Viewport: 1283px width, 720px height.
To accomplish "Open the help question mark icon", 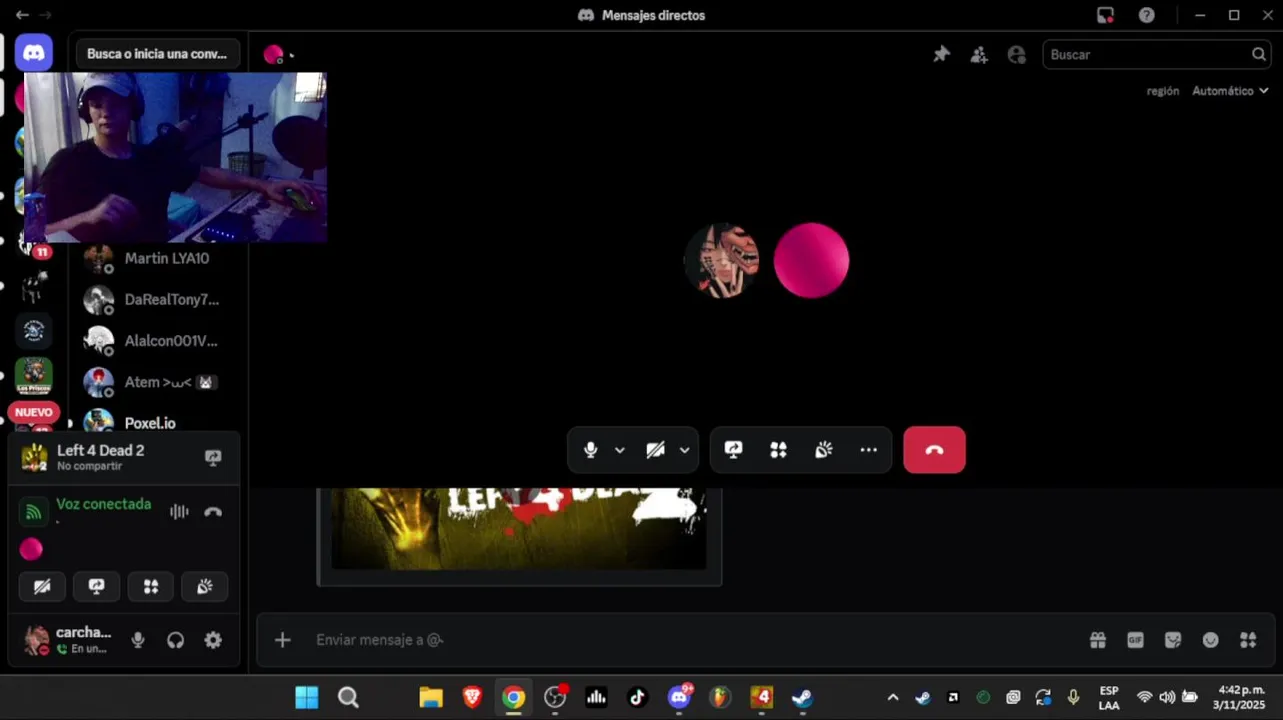I will click(x=1147, y=15).
